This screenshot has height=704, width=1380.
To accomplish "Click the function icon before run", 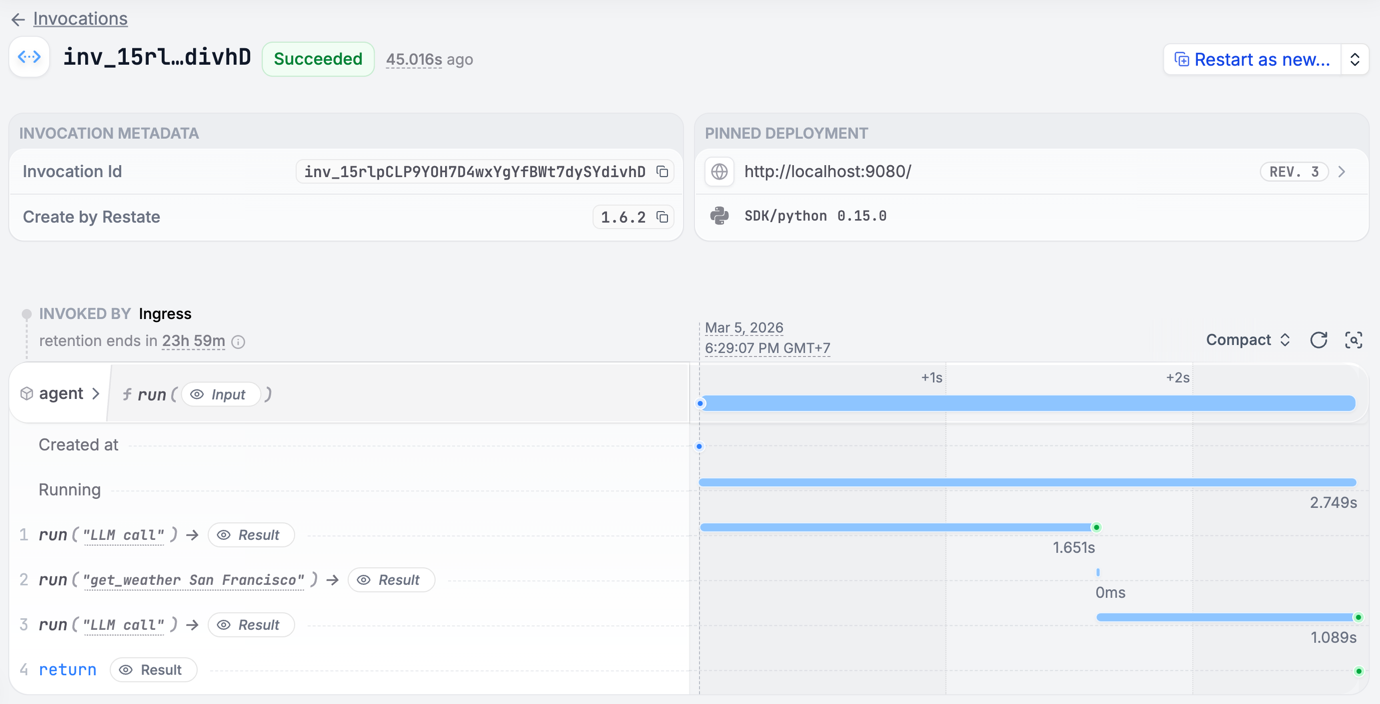I will [127, 395].
